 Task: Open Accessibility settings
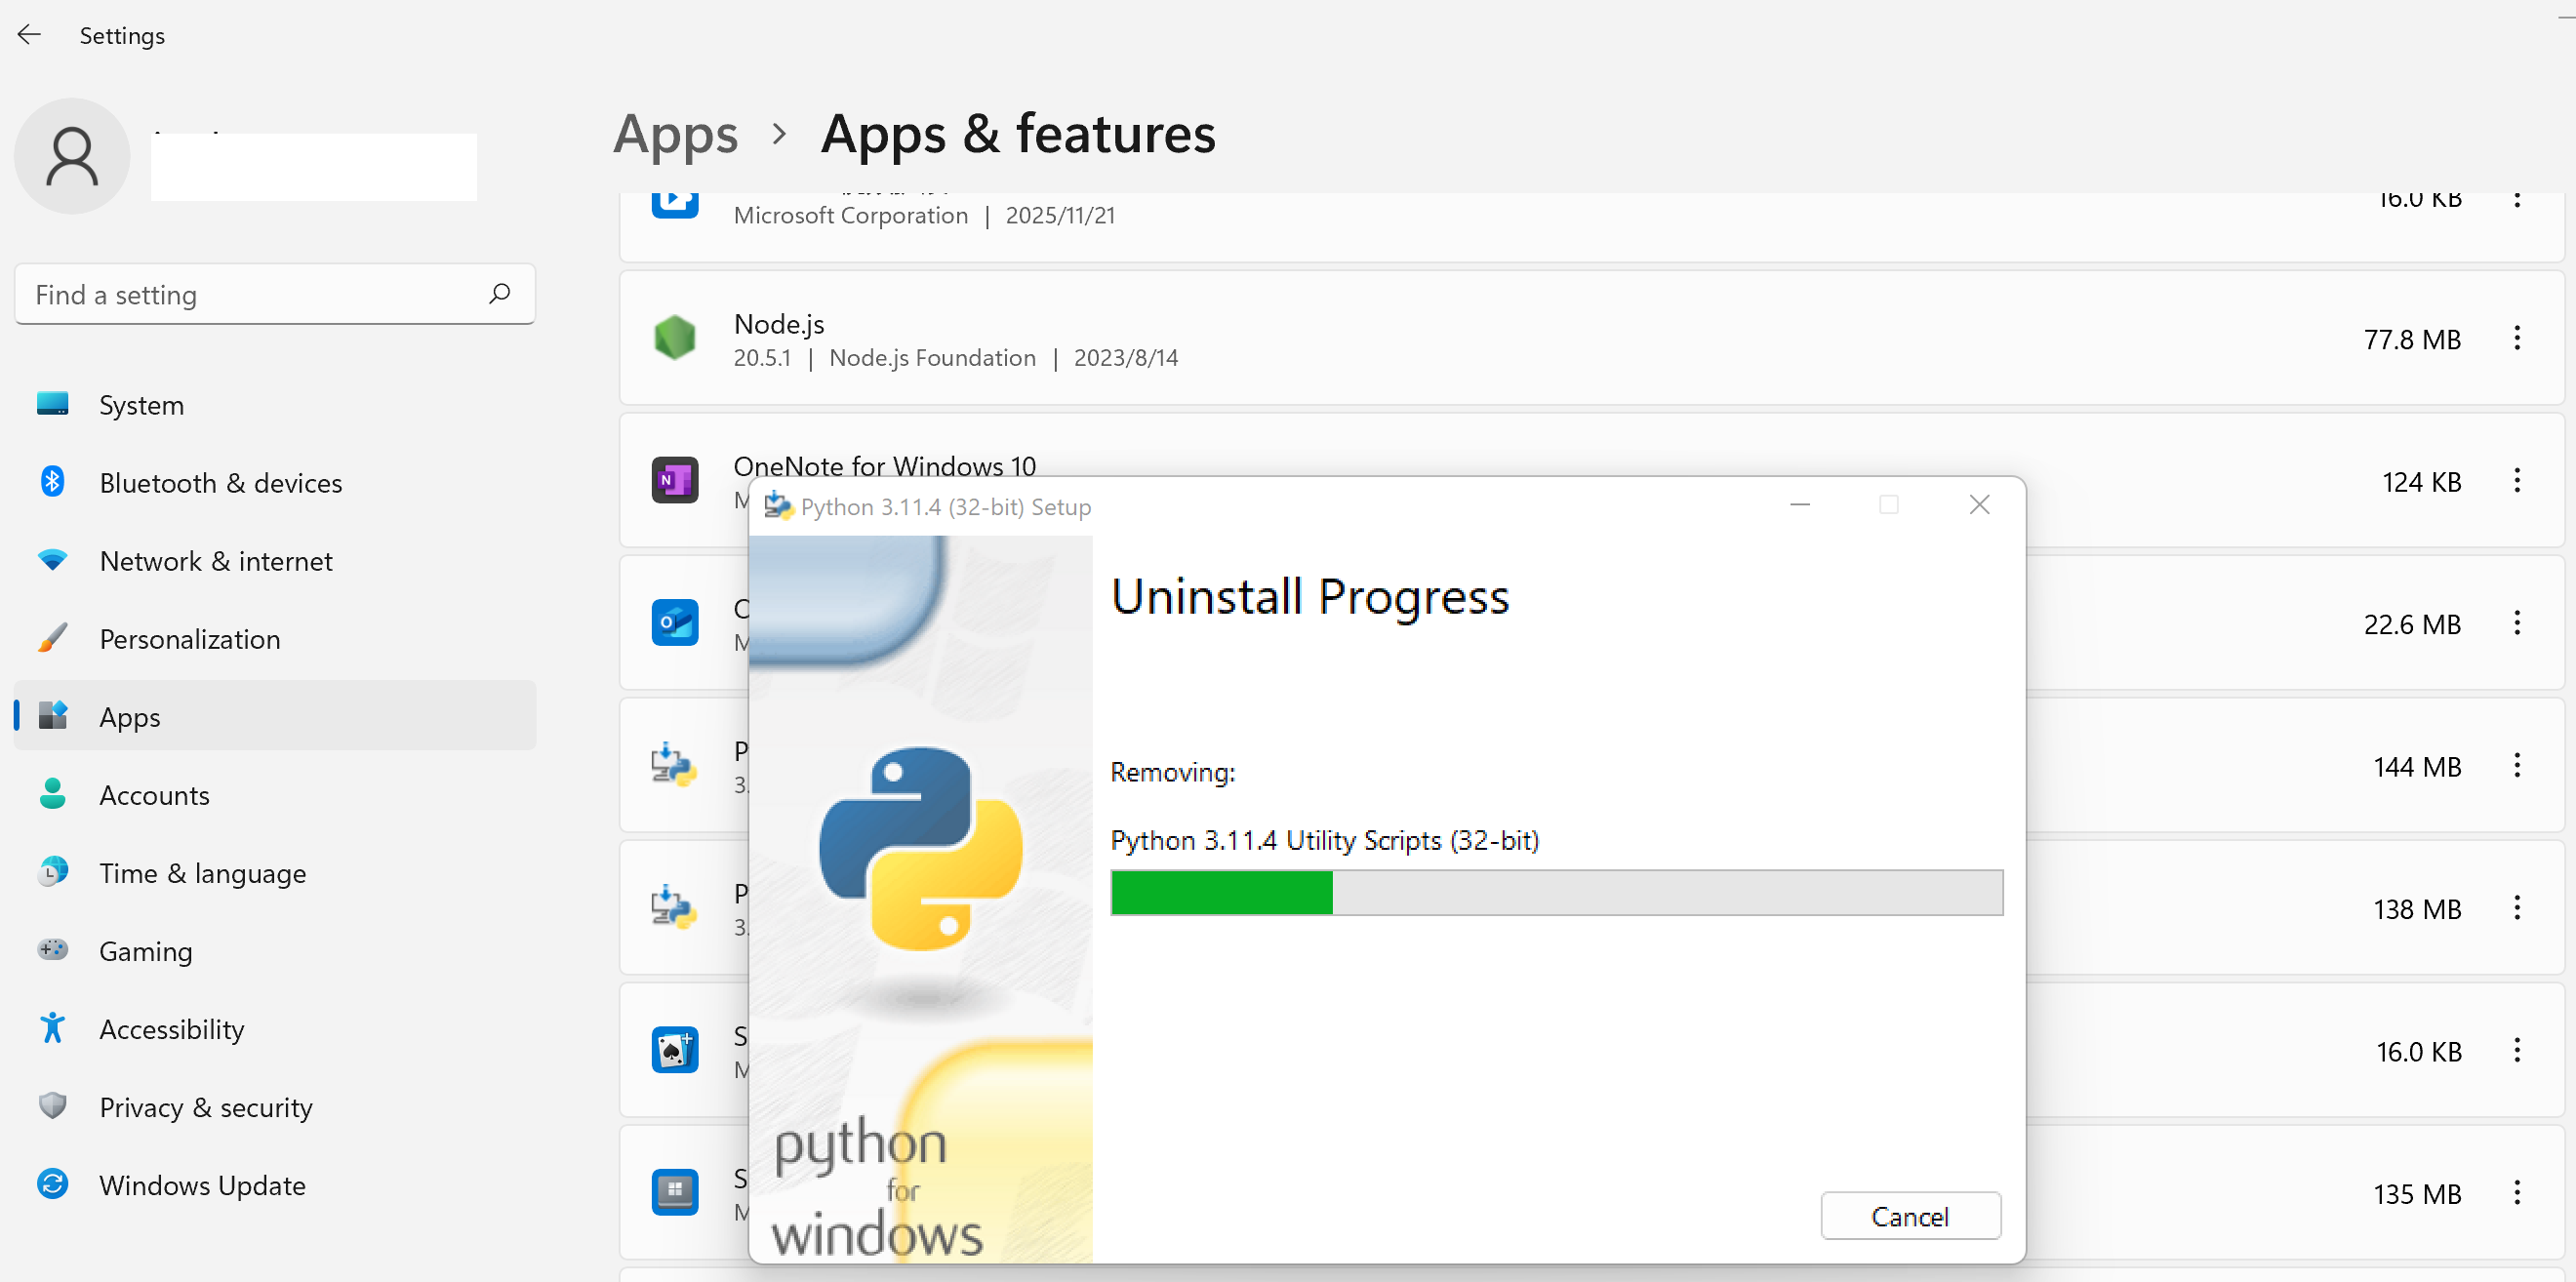pos(275,1029)
